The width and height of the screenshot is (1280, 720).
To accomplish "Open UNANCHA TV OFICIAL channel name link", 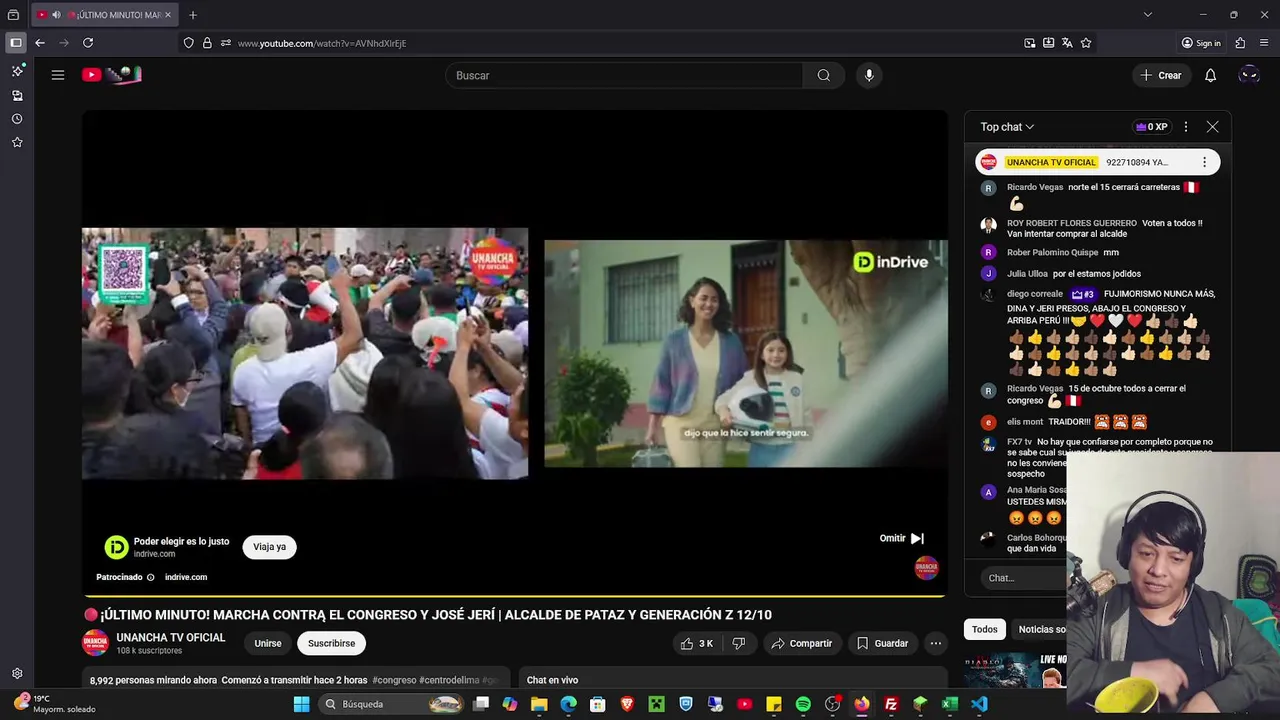I will coord(171,637).
